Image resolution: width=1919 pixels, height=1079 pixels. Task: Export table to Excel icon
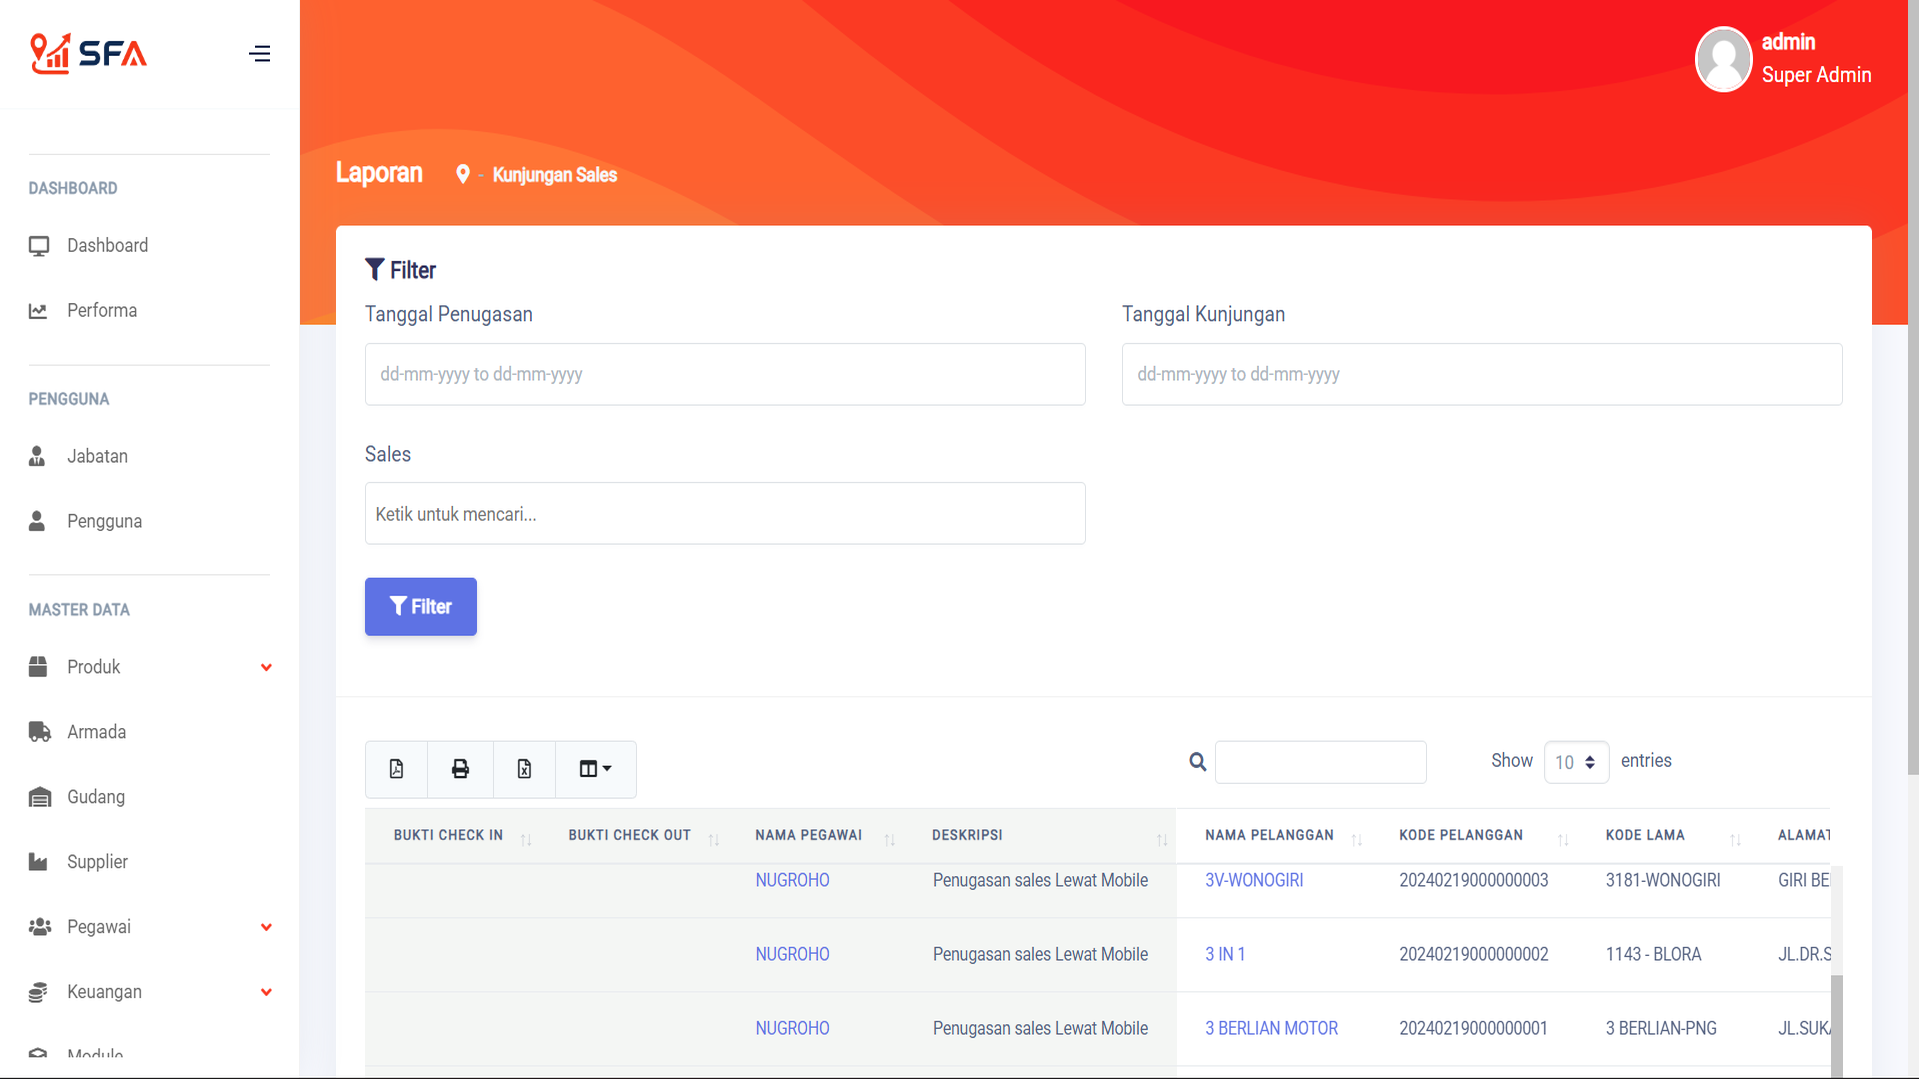524,769
